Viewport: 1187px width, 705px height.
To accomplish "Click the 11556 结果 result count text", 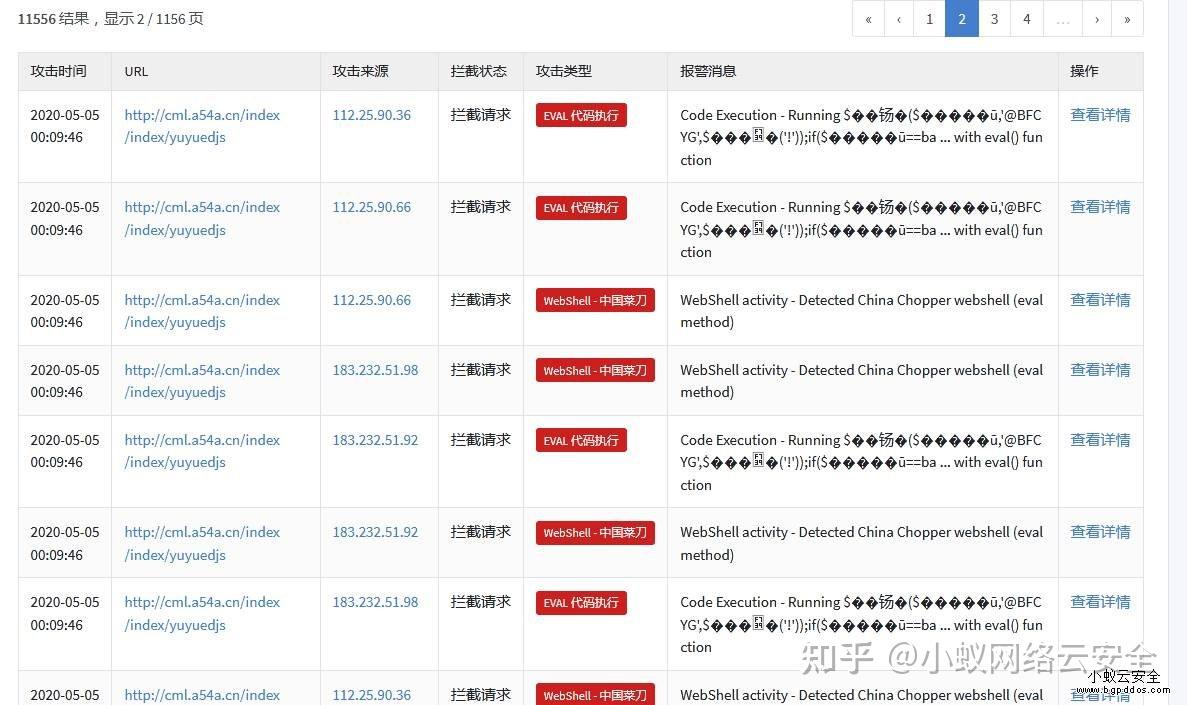I will click(x=54, y=19).
